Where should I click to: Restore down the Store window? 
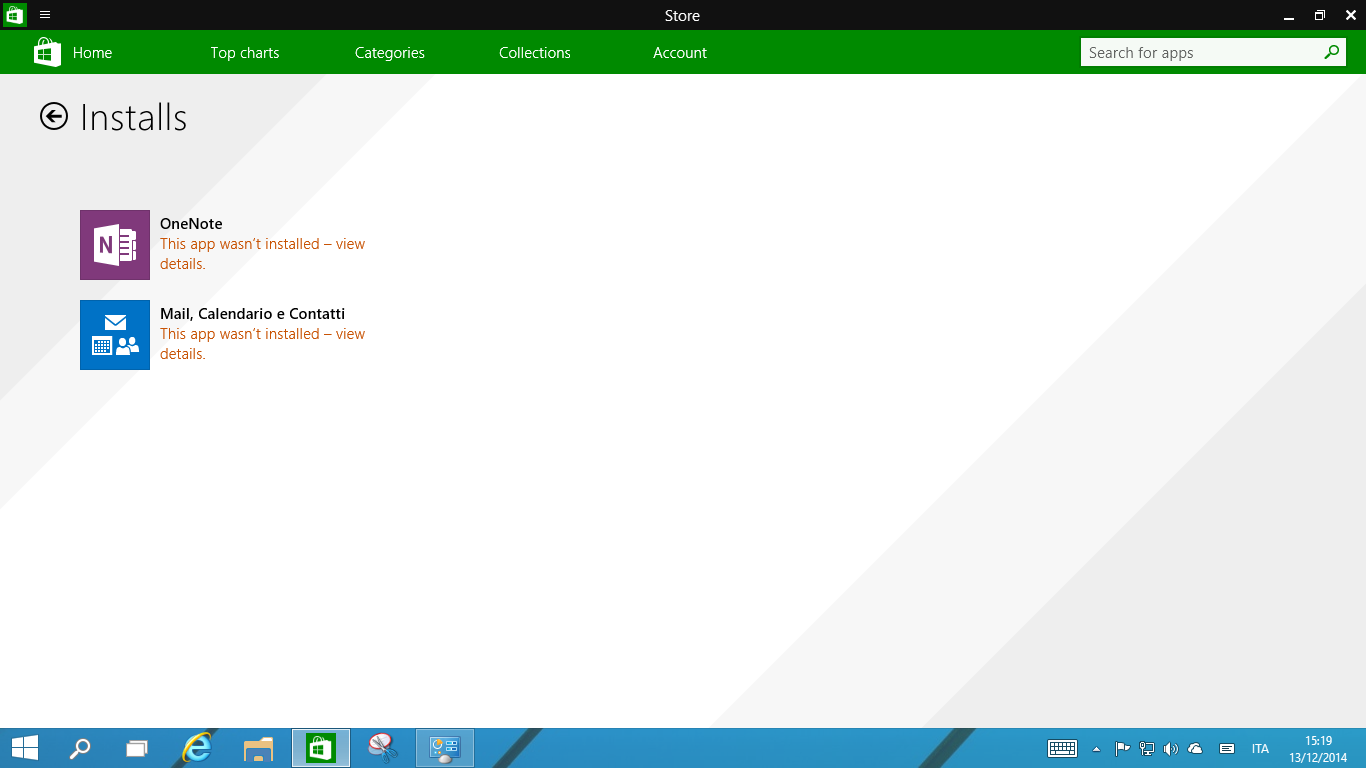[1320, 15]
